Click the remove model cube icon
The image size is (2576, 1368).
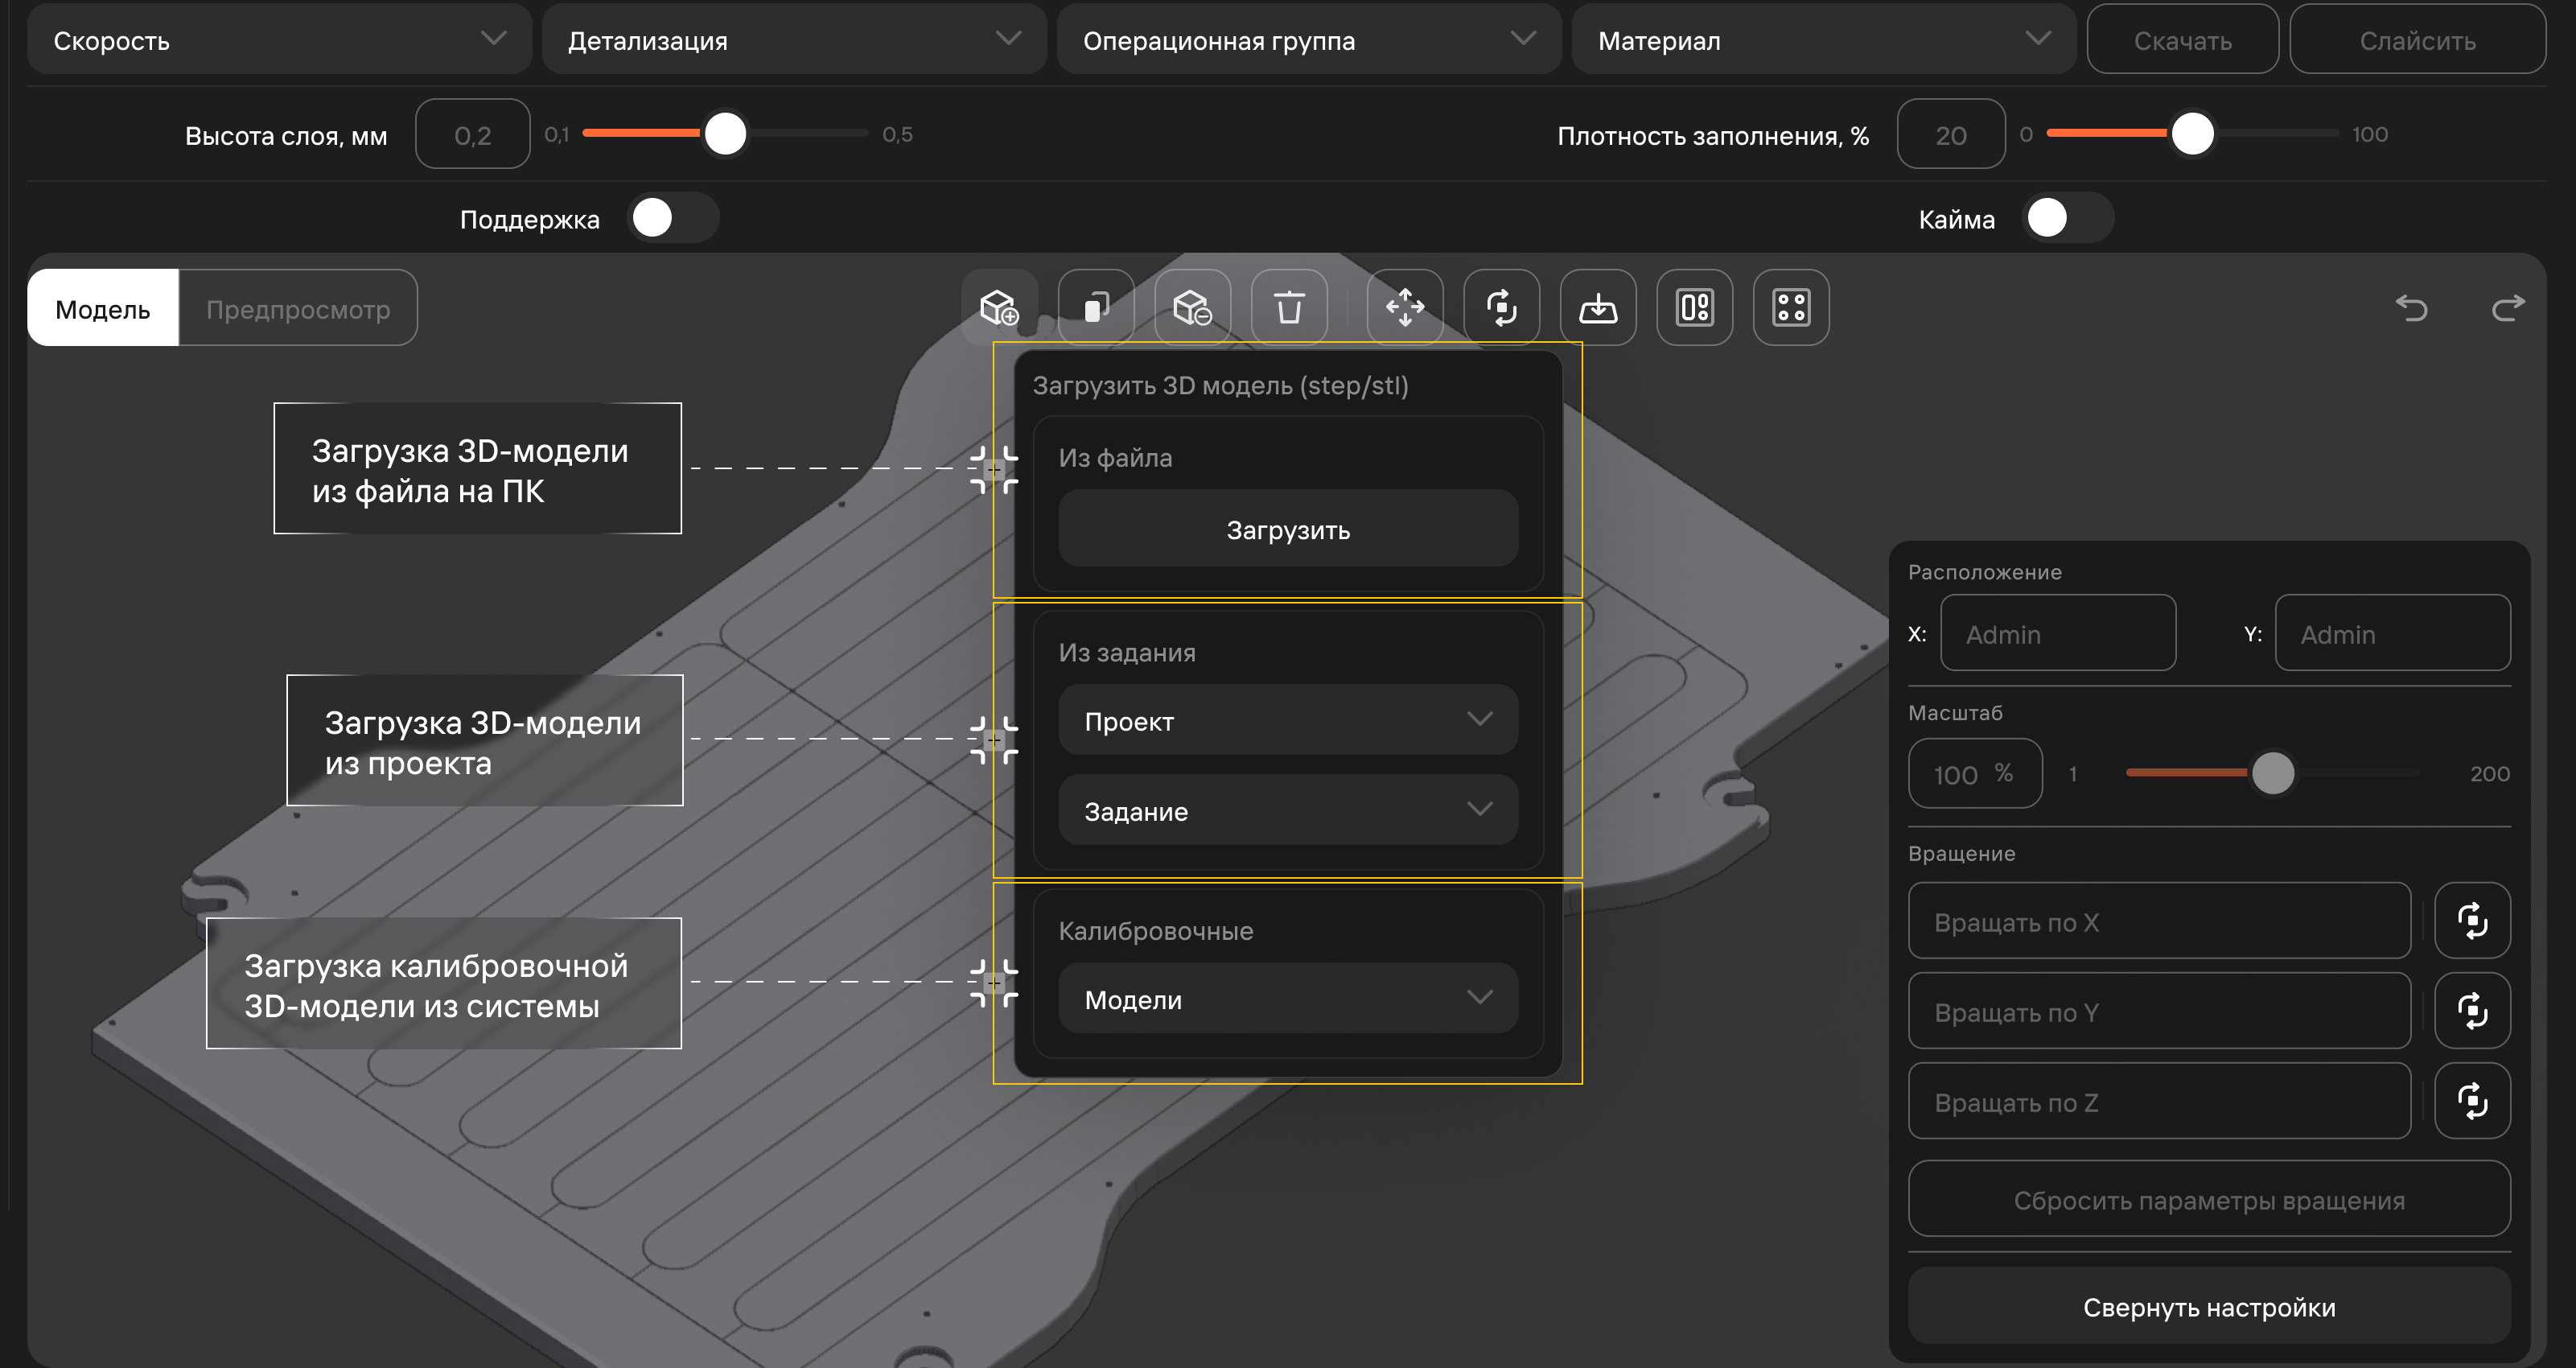[1192, 307]
